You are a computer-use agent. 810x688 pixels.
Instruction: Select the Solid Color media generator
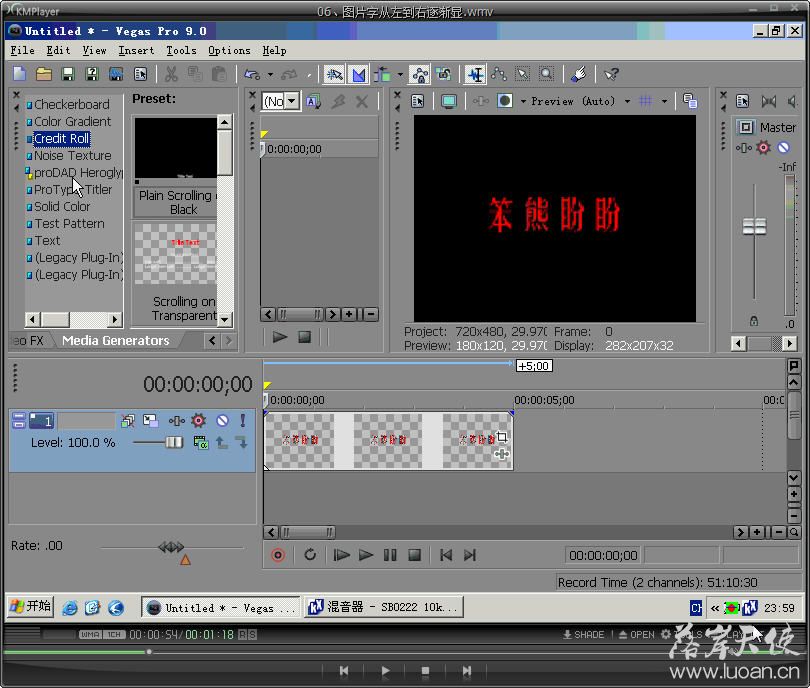click(x=62, y=207)
